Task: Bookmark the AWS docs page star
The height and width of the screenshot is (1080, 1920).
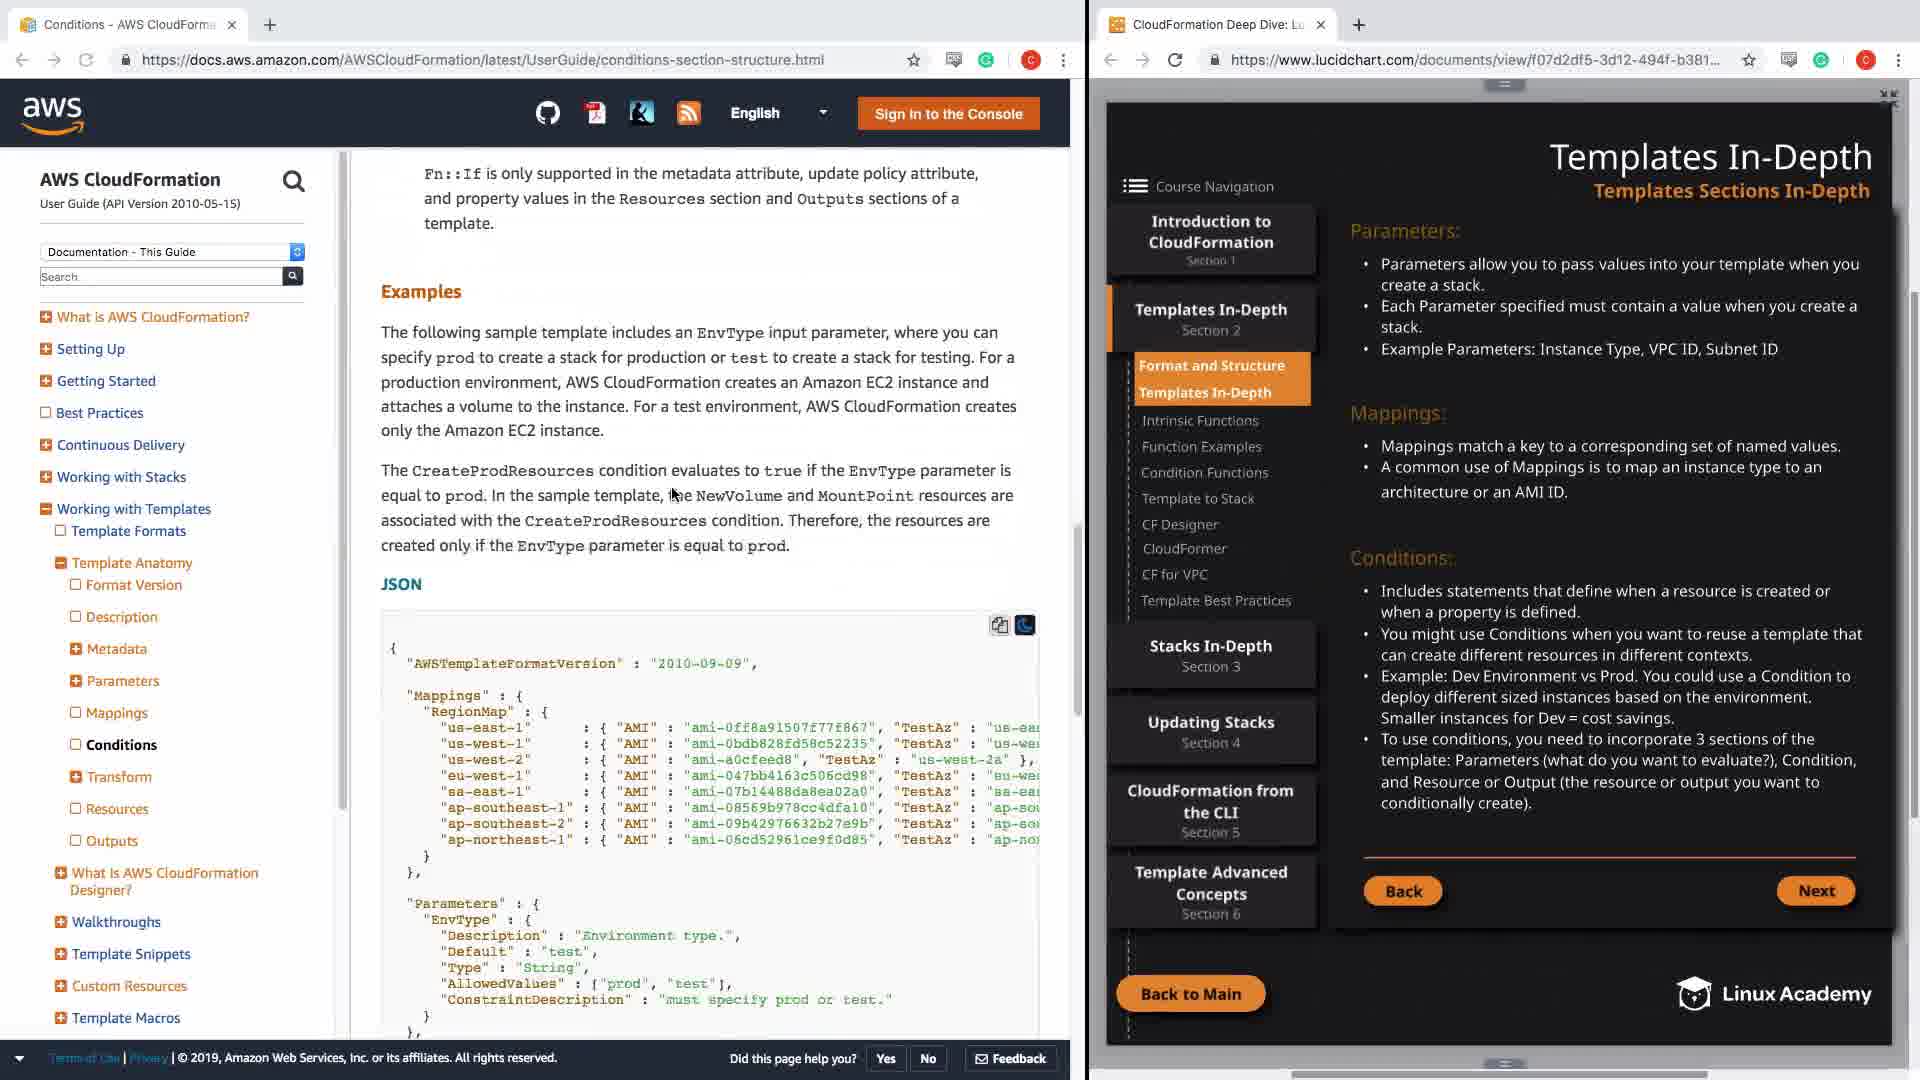Action: 913,60
